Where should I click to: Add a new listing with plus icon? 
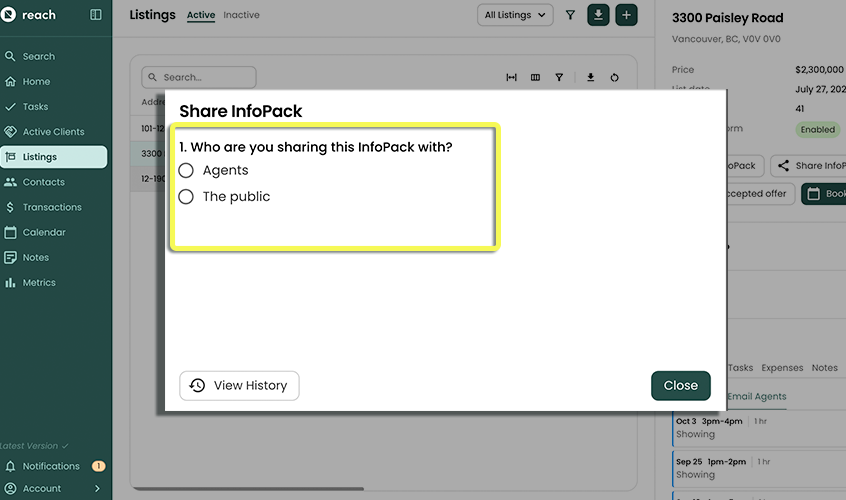pos(626,15)
